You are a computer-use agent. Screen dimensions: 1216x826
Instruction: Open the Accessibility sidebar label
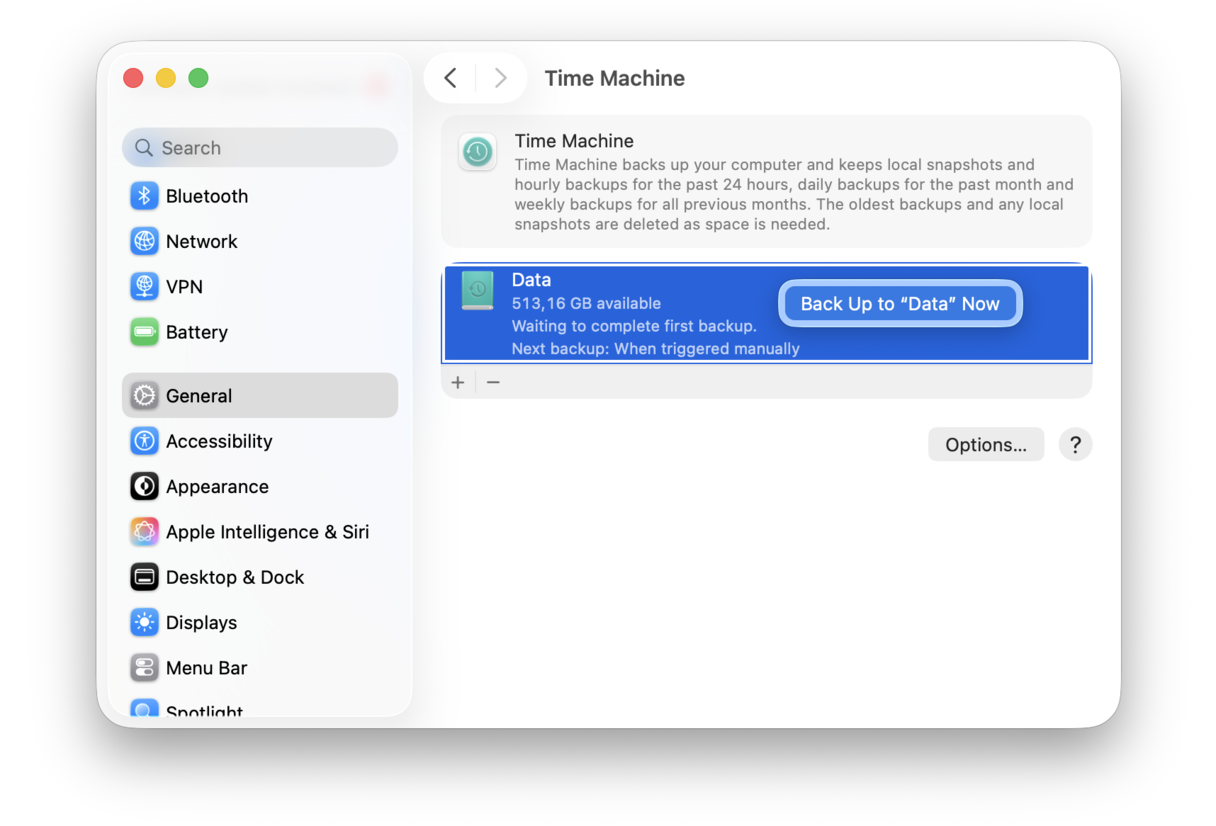click(219, 441)
